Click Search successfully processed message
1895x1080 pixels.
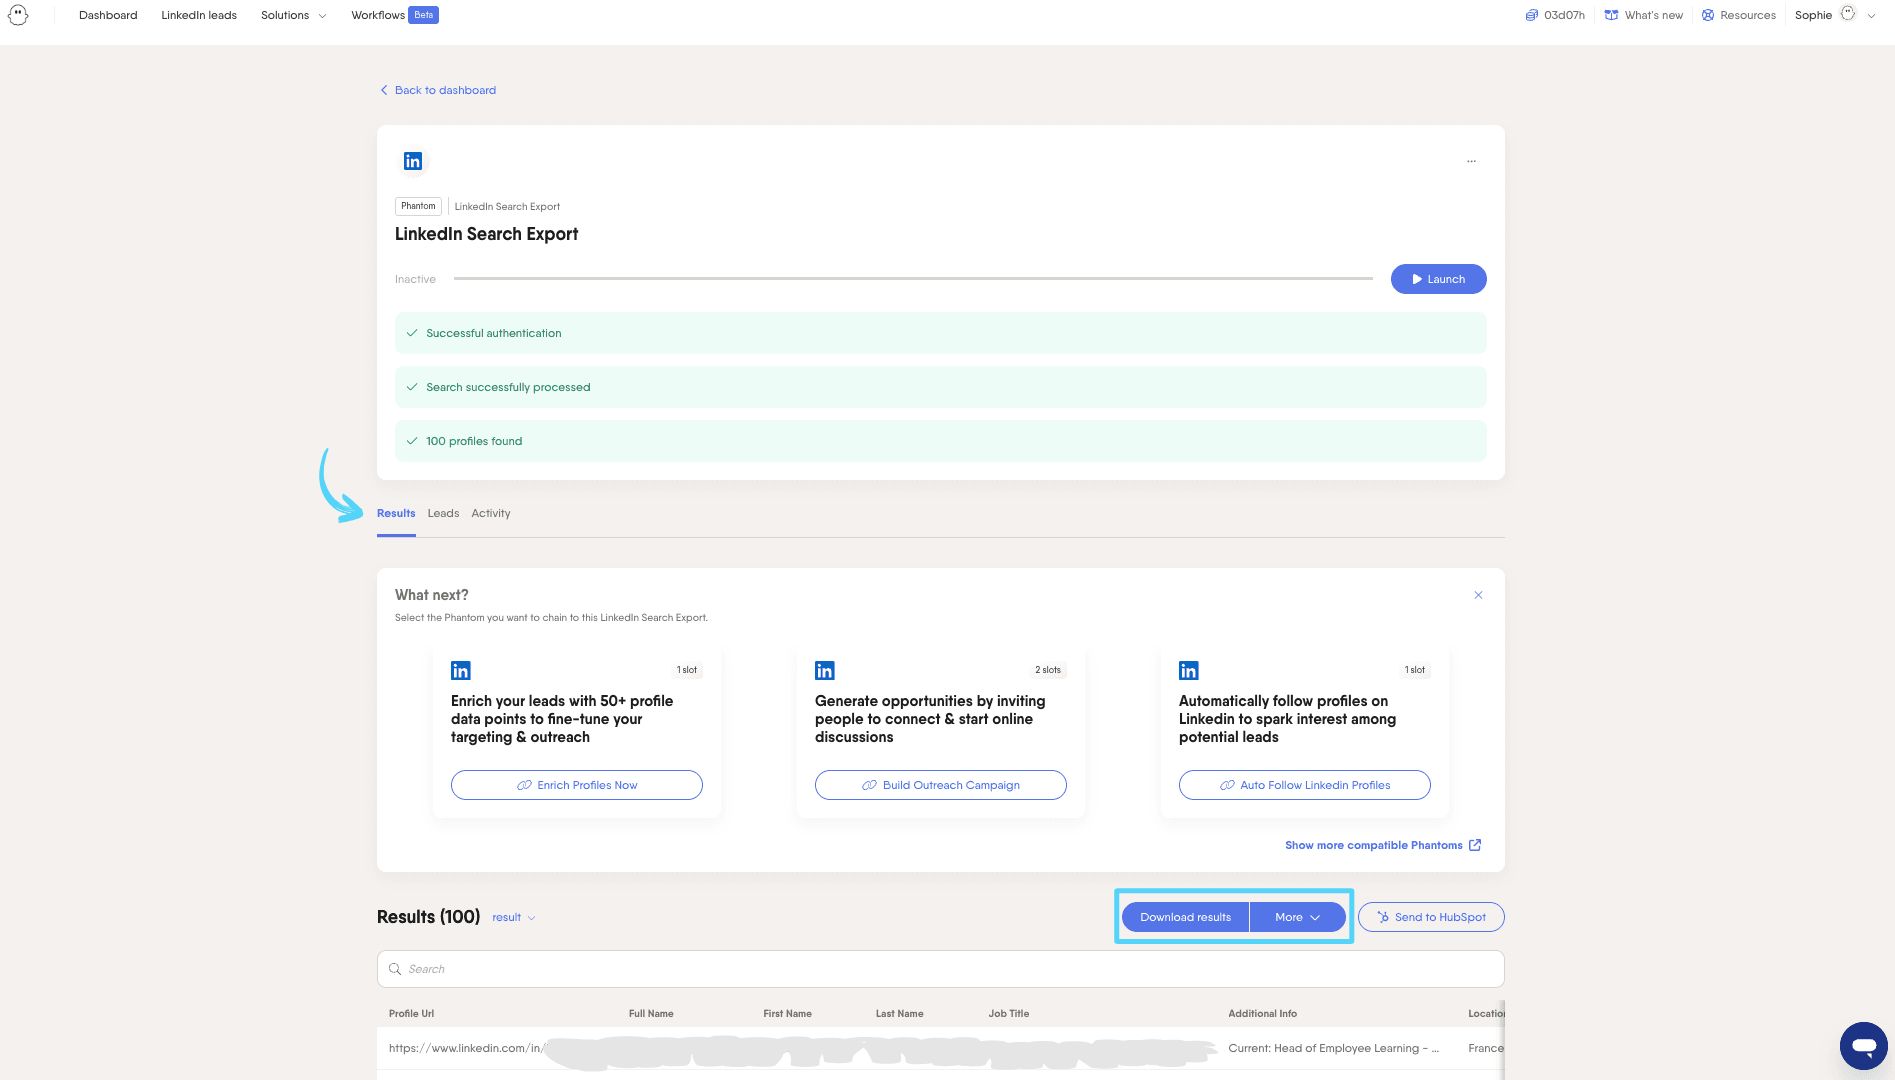[x=940, y=387]
